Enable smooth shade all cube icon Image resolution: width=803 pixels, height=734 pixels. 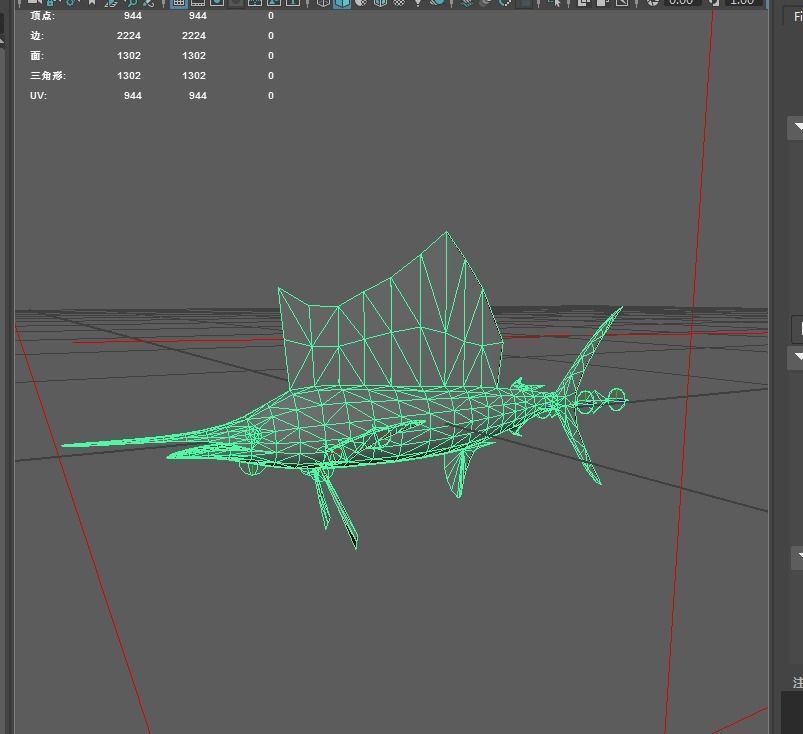pyautogui.click(x=342, y=3)
